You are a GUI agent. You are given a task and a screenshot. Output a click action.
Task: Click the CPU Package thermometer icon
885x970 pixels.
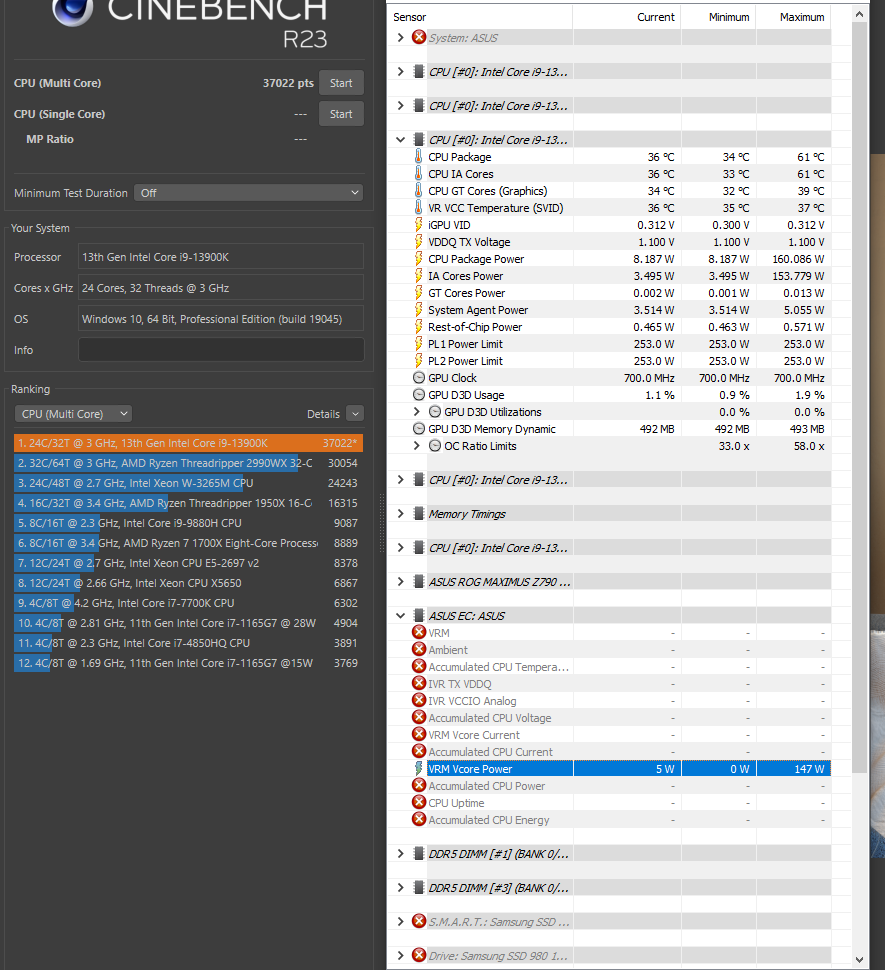pos(419,157)
